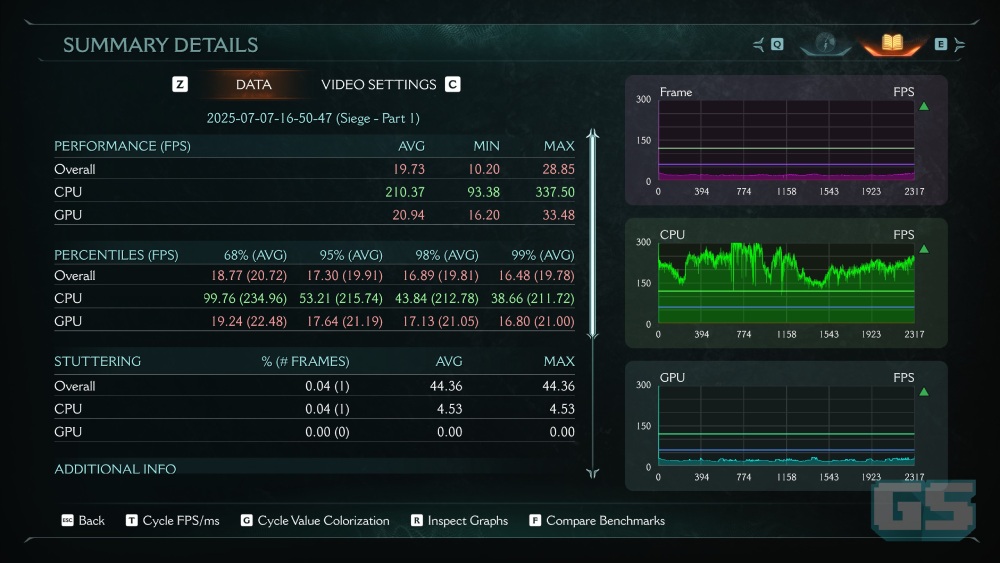Image resolution: width=1000 pixels, height=563 pixels.
Task: Click Compare Benchmarks
Action: tap(605, 520)
